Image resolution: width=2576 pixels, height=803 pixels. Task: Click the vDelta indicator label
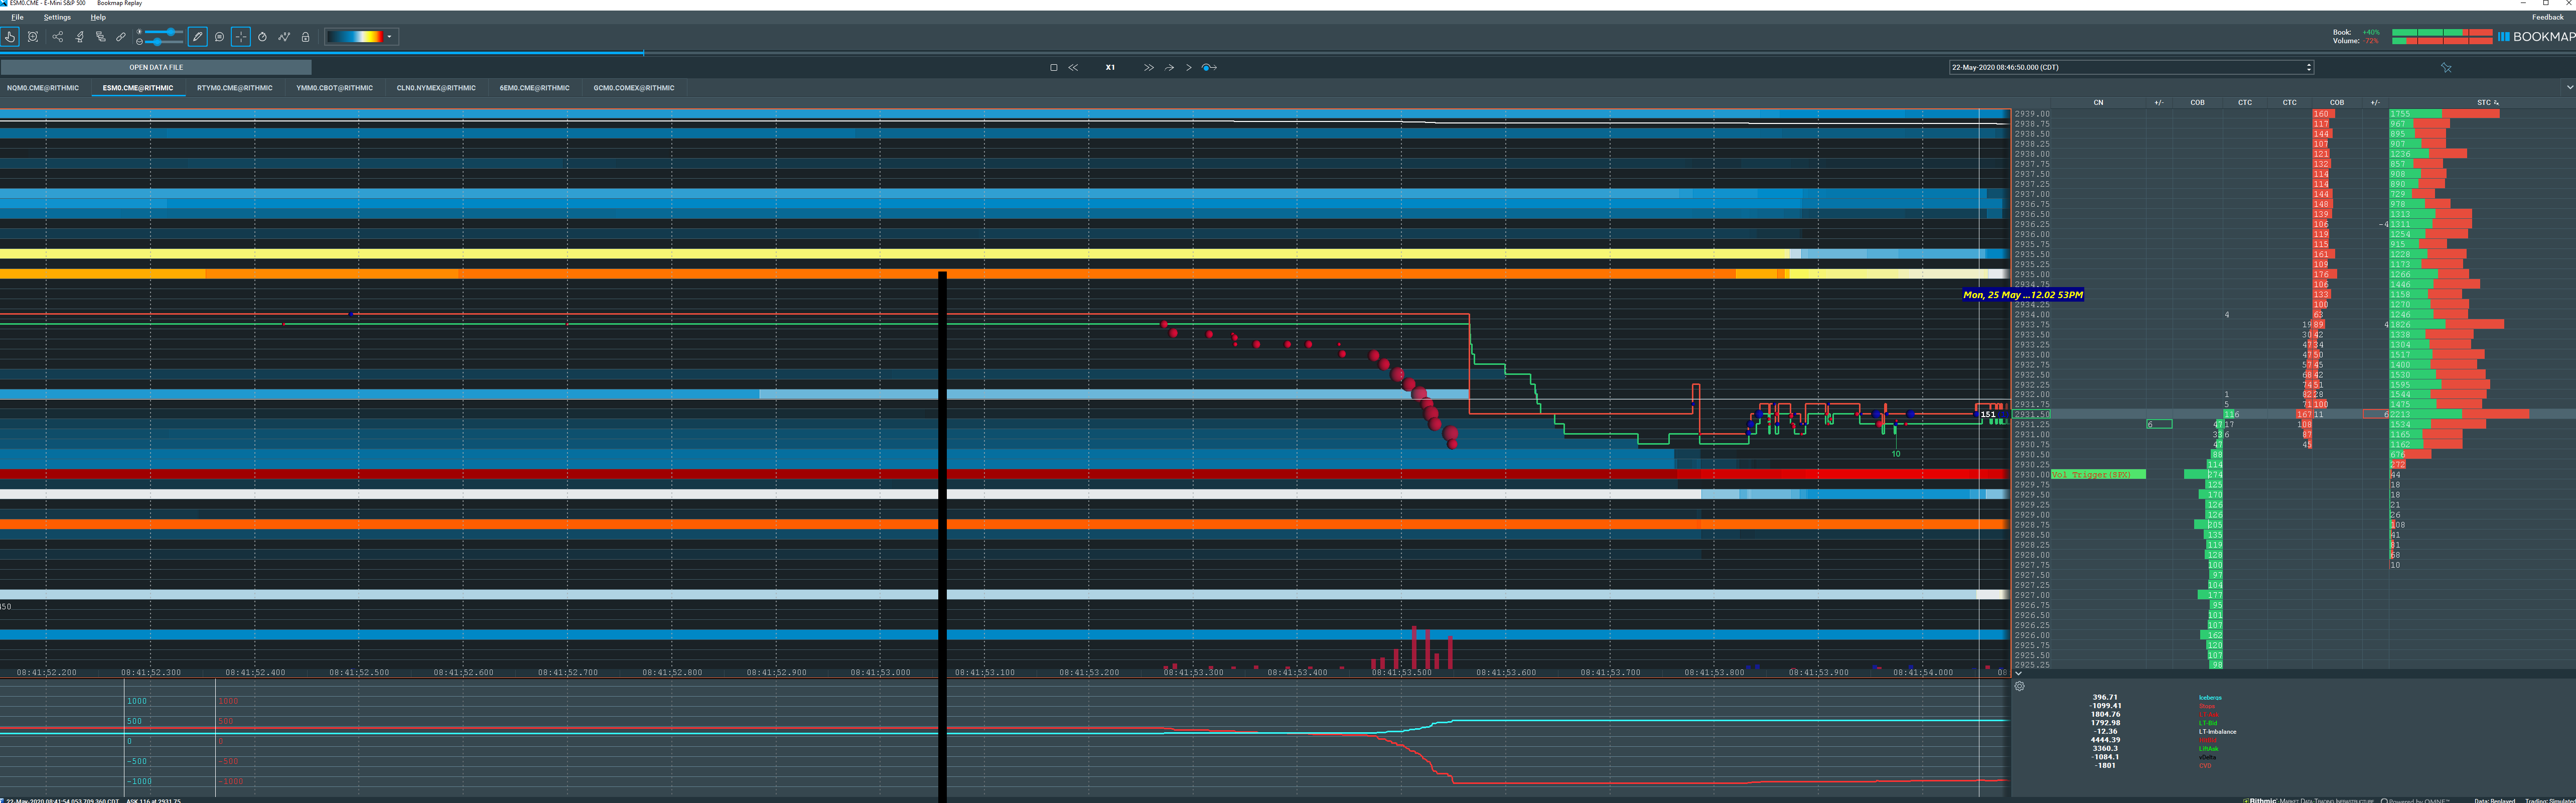[2207, 757]
